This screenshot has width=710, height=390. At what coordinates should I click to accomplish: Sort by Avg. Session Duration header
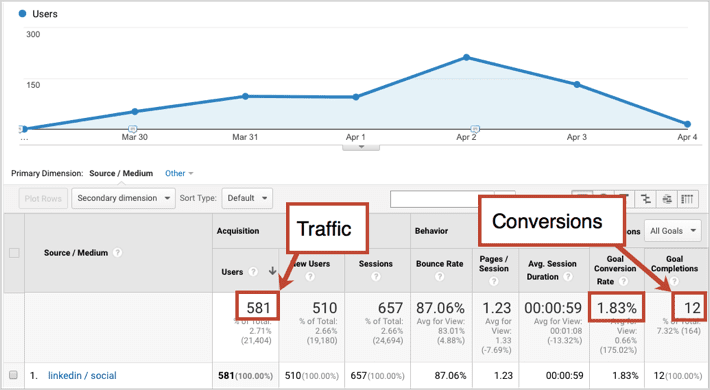coord(552,270)
